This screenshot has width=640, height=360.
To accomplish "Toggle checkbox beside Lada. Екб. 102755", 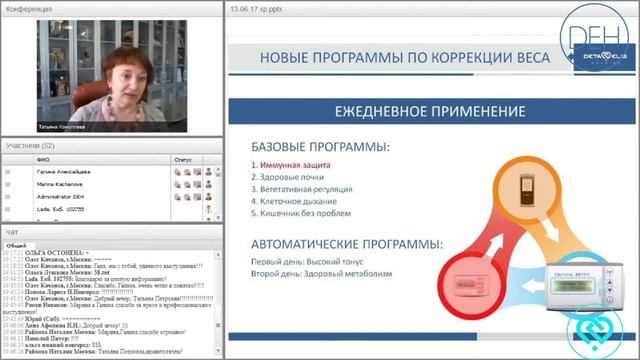I will click(7, 209).
